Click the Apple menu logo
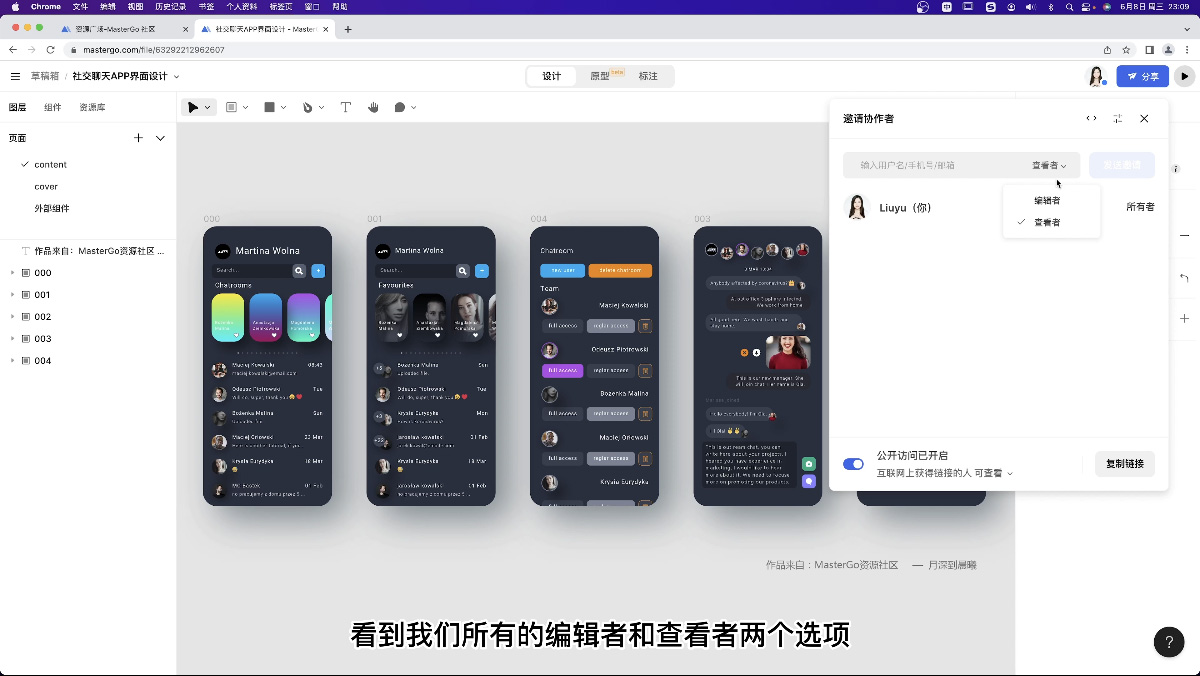1200x676 pixels. point(15,6)
